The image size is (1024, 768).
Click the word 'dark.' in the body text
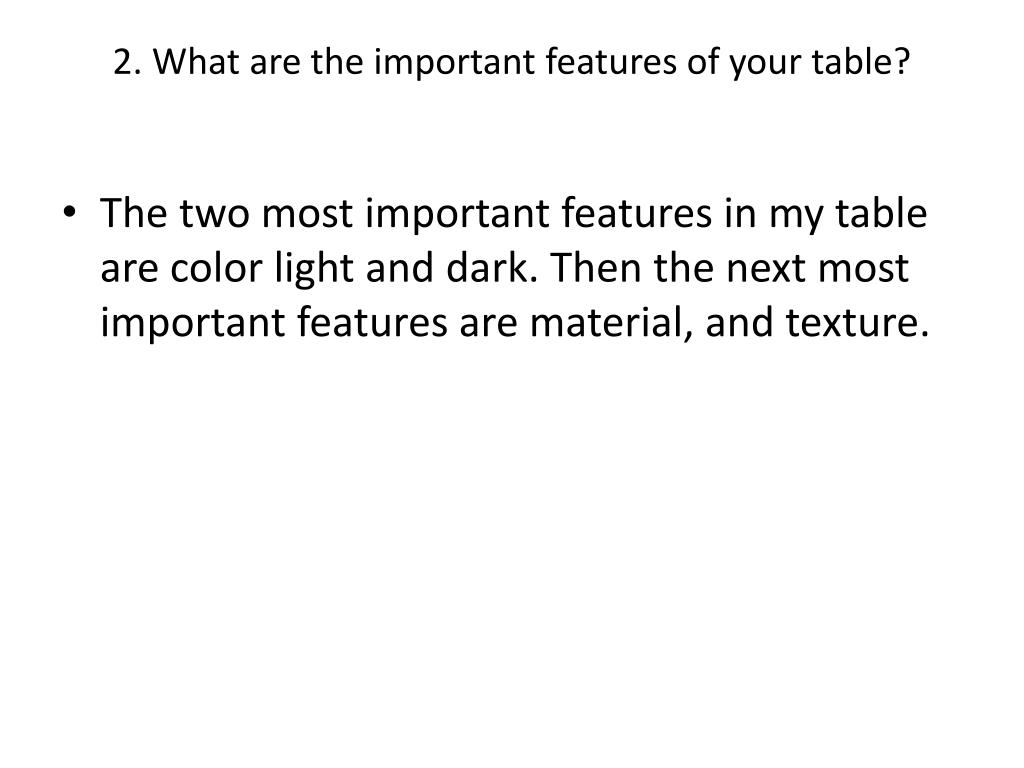492,268
